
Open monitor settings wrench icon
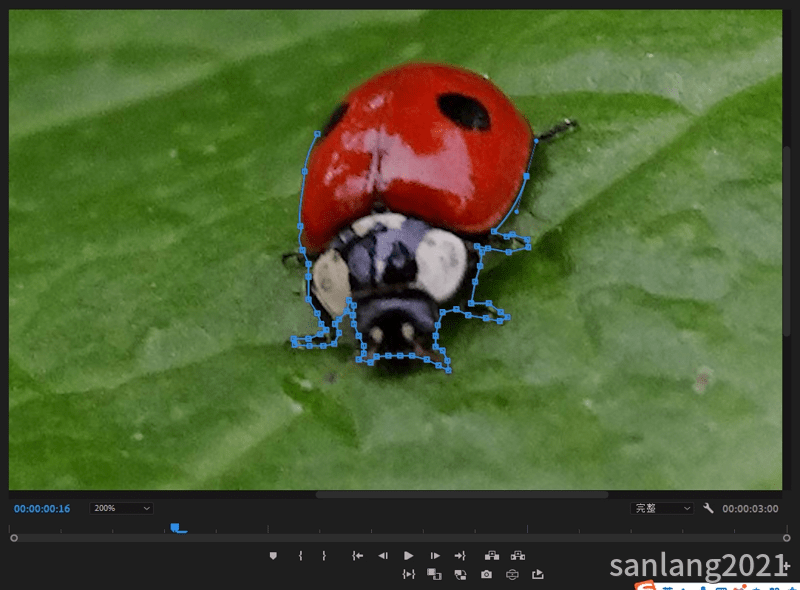coord(708,508)
